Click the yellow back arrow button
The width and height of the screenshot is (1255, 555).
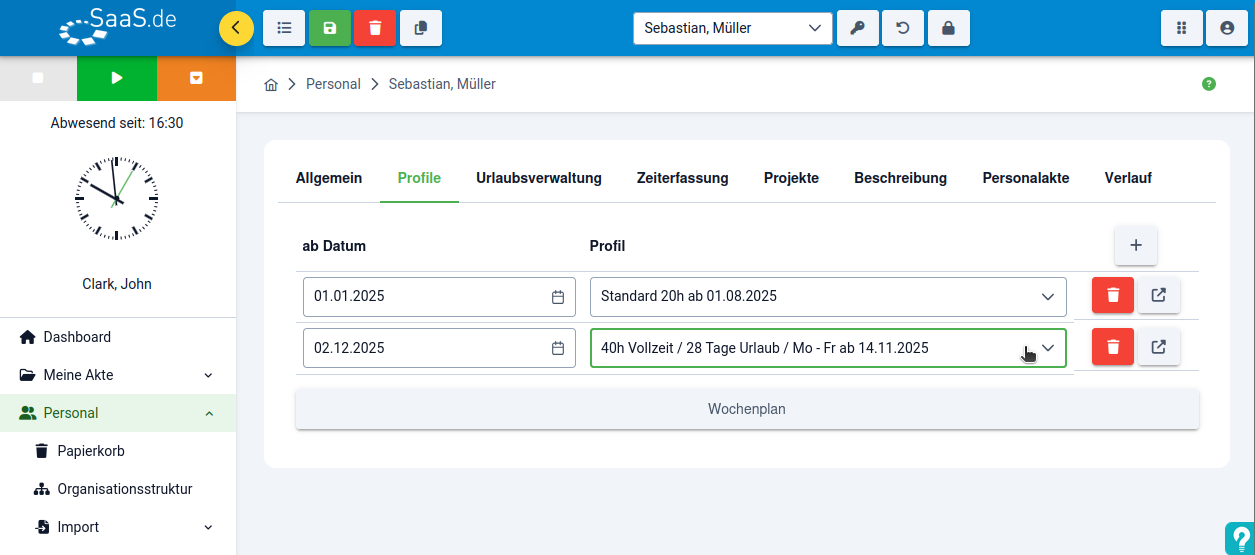236,28
